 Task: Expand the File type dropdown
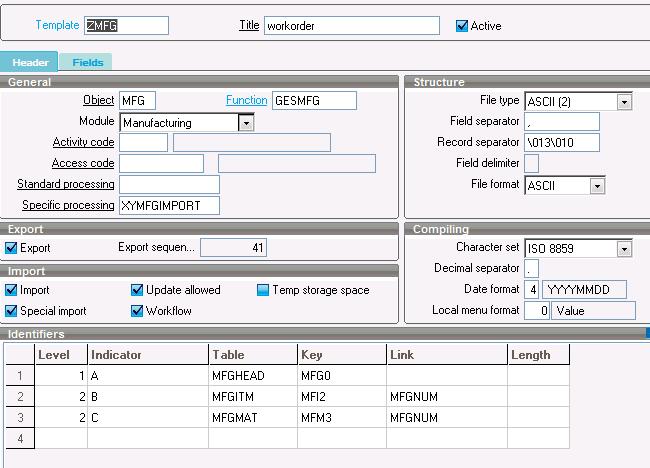pyautogui.click(x=624, y=101)
